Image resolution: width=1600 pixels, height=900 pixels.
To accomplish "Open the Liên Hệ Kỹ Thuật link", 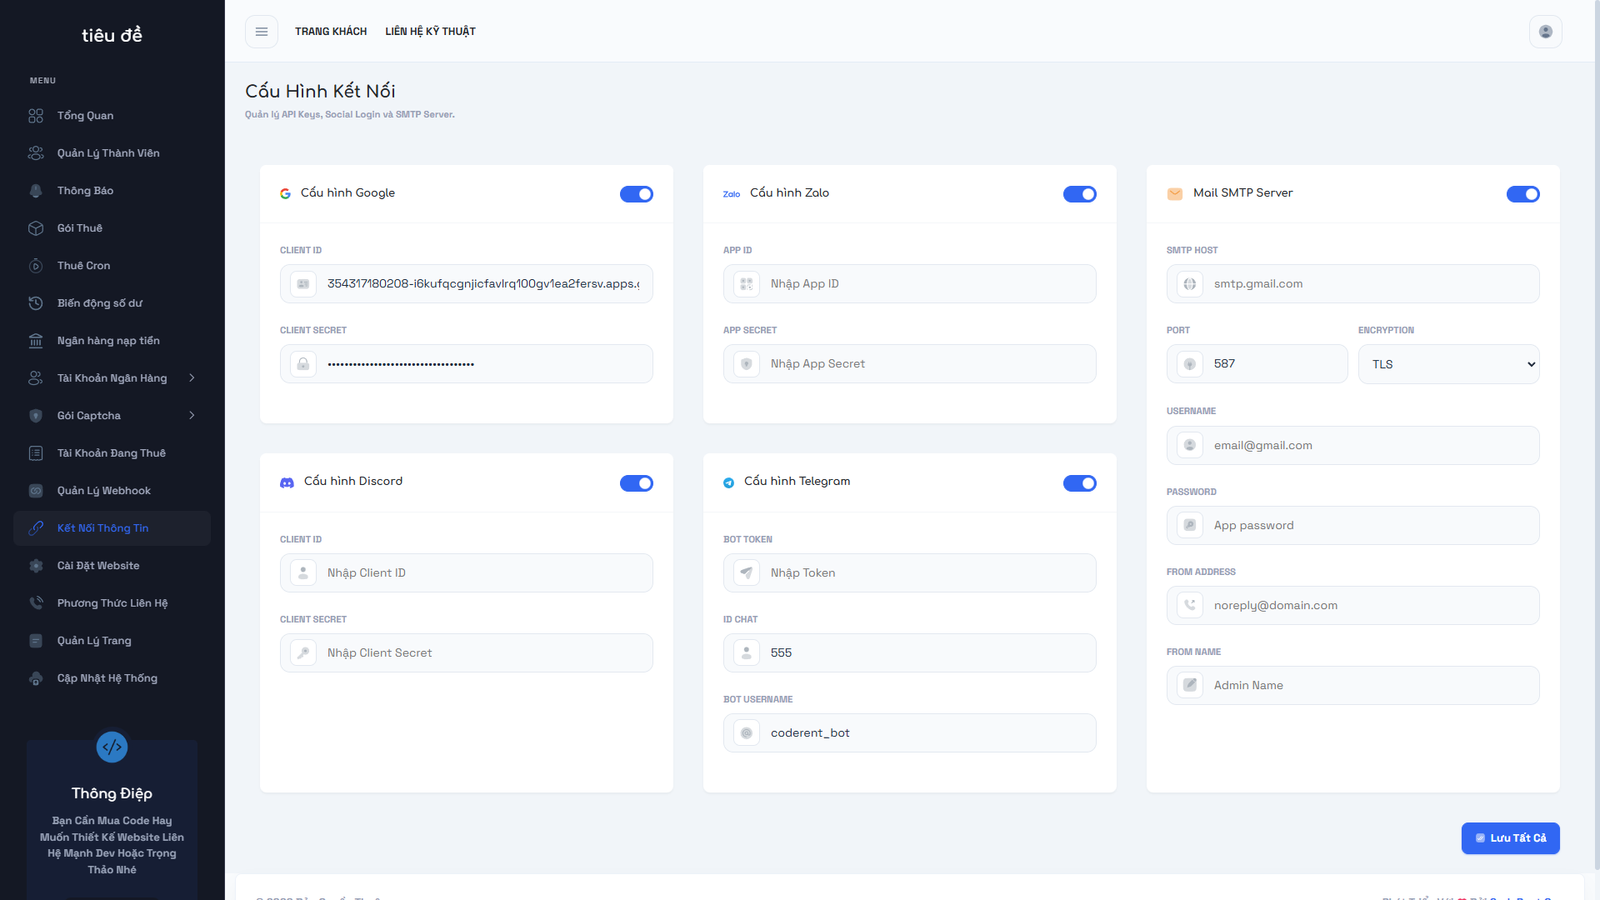I will (x=430, y=32).
